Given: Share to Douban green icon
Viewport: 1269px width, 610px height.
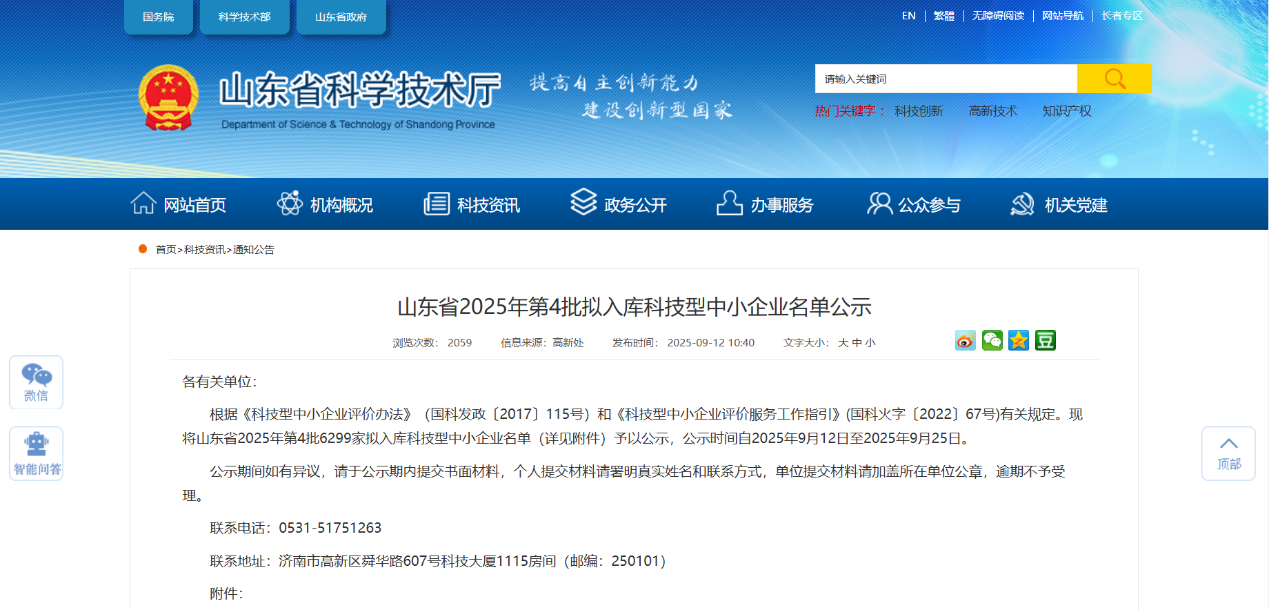Looking at the screenshot, I should pyautogui.click(x=1045, y=341).
